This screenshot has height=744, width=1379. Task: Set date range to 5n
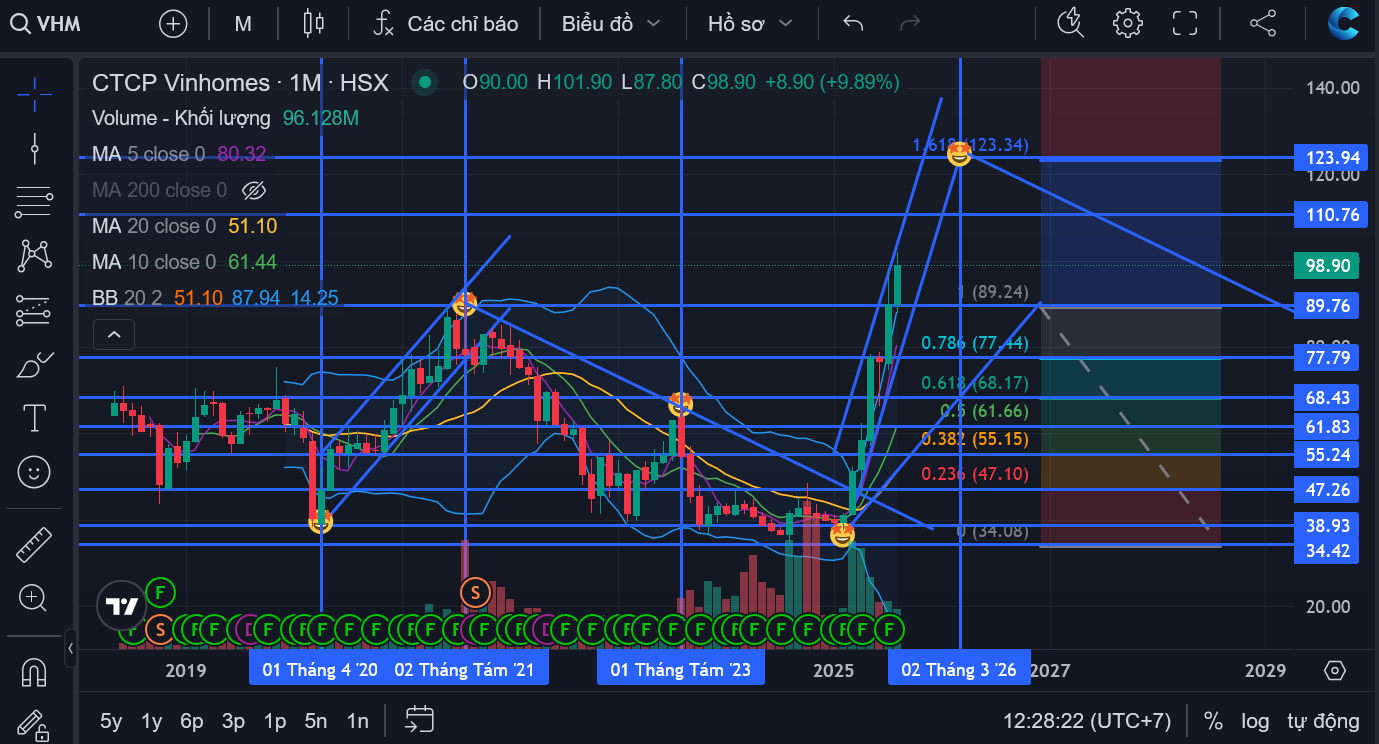[316, 721]
